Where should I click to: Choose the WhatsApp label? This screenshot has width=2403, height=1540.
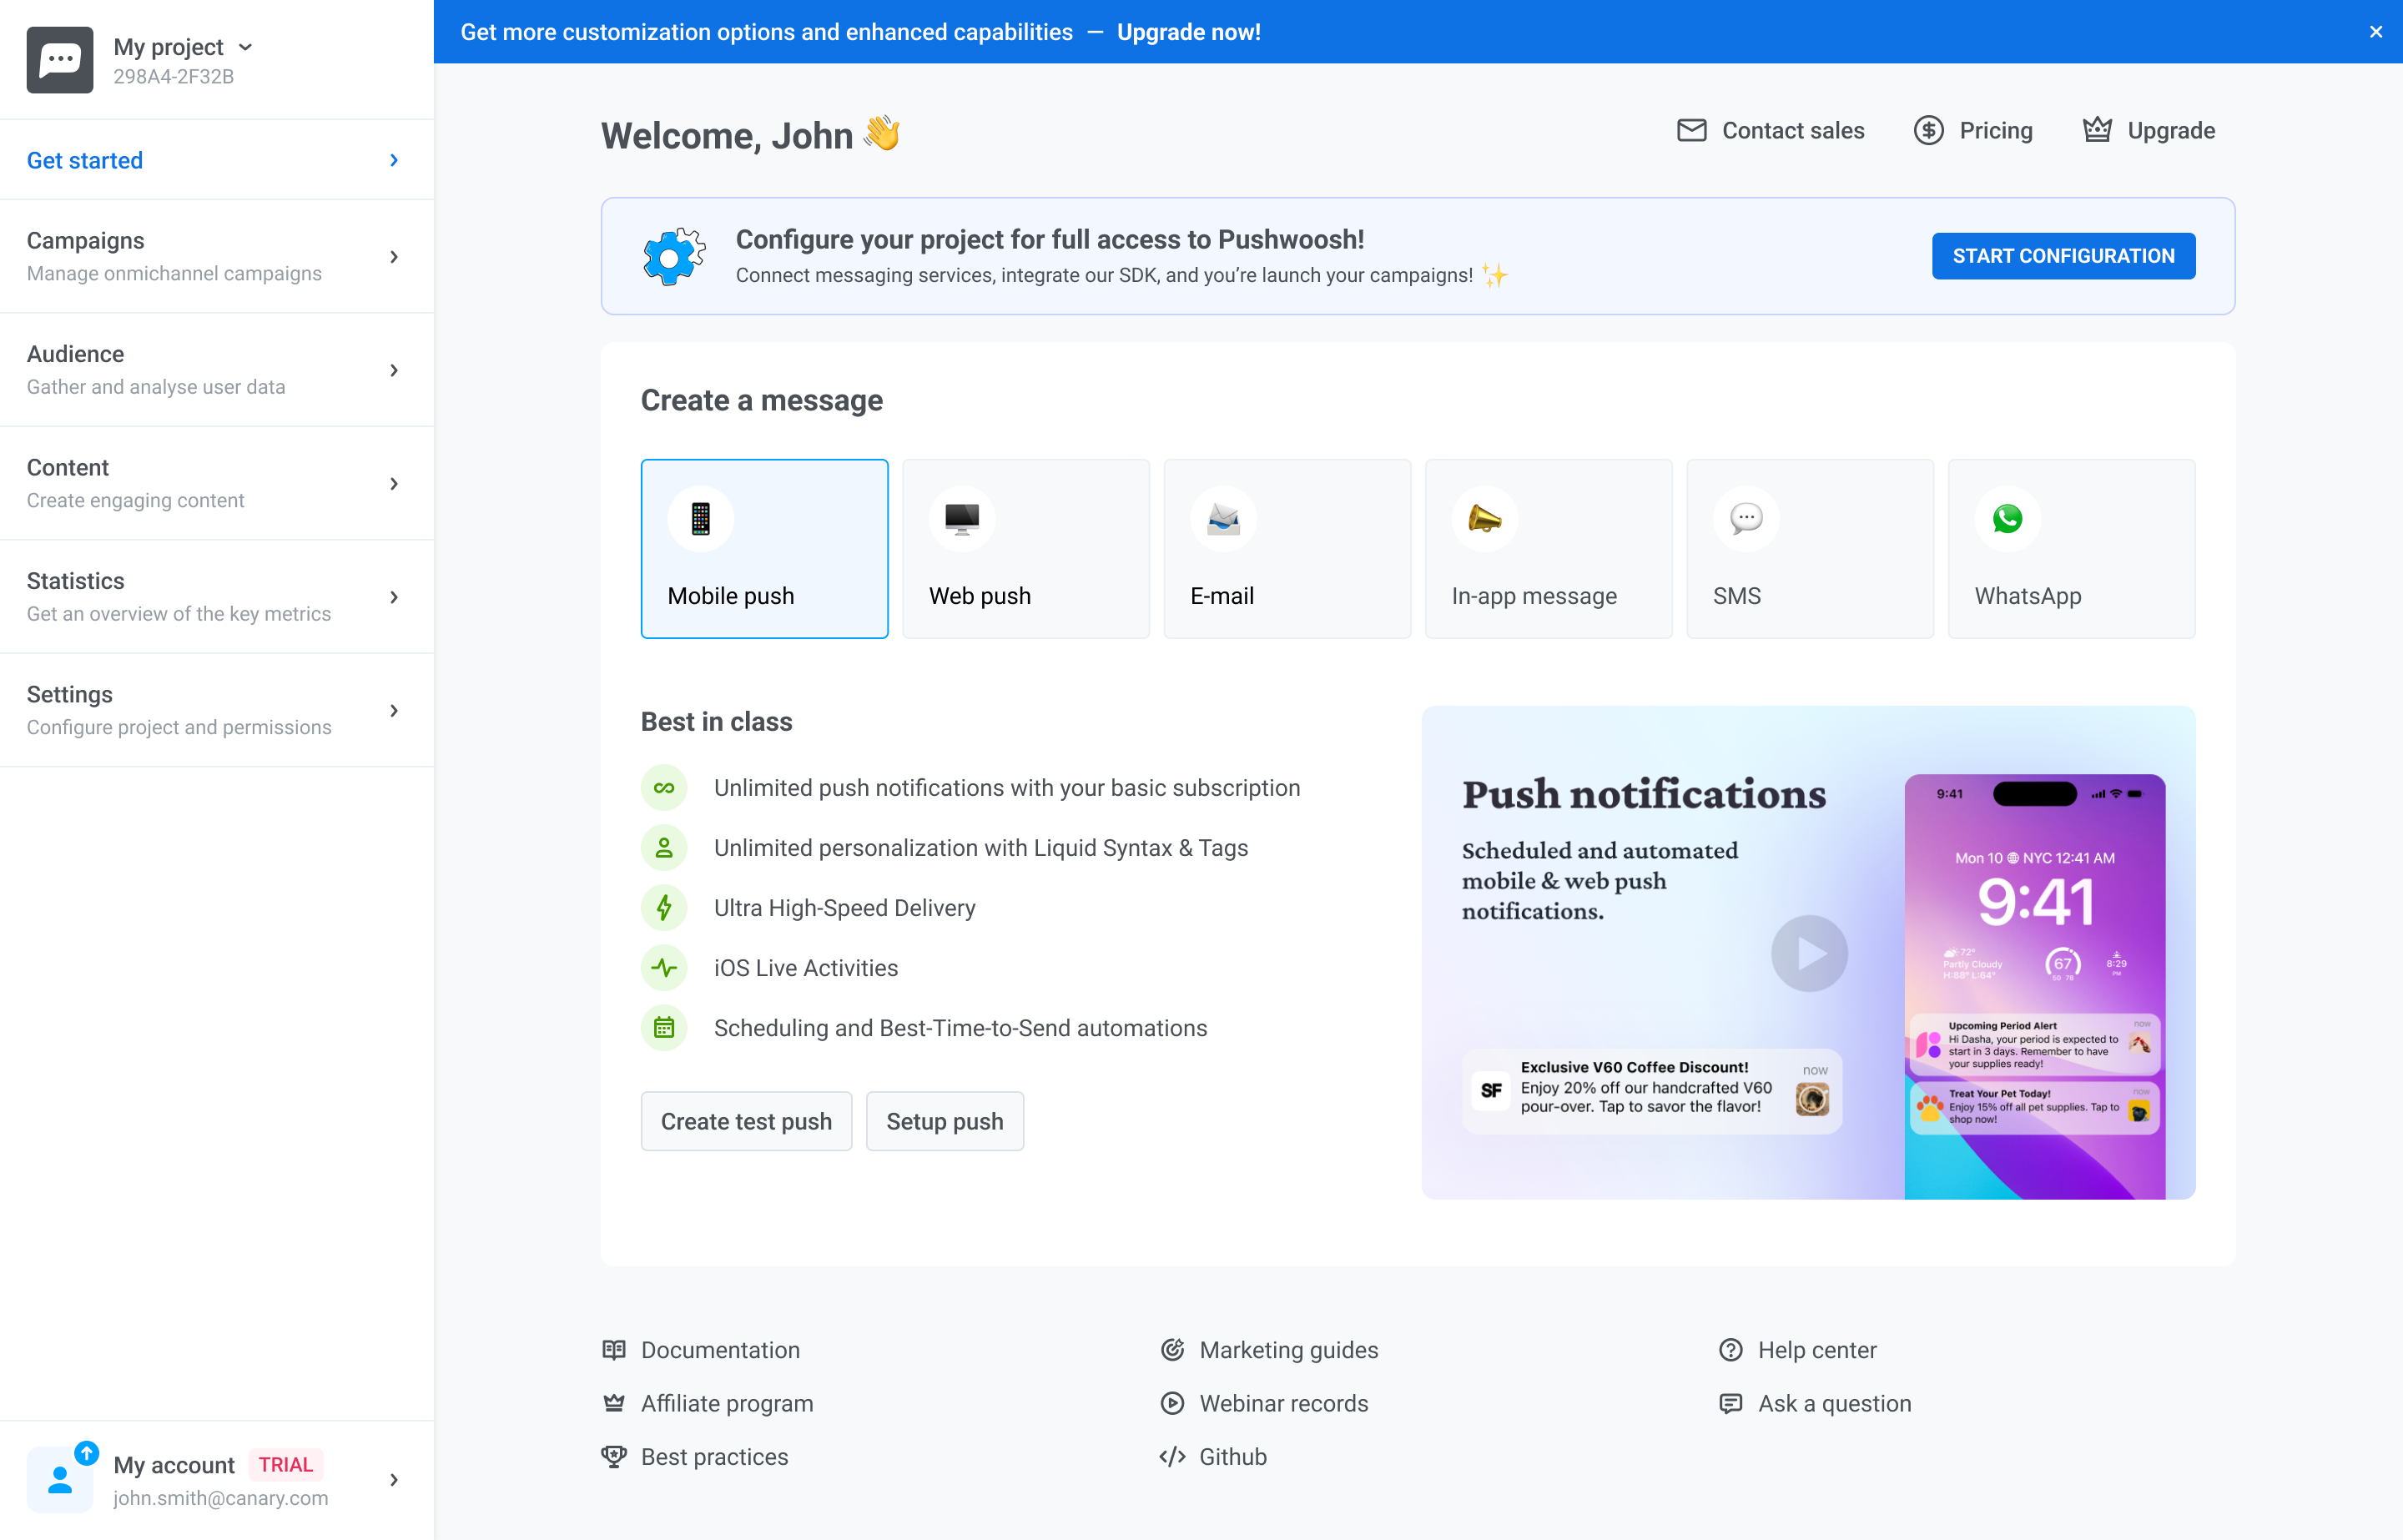[2028, 596]
